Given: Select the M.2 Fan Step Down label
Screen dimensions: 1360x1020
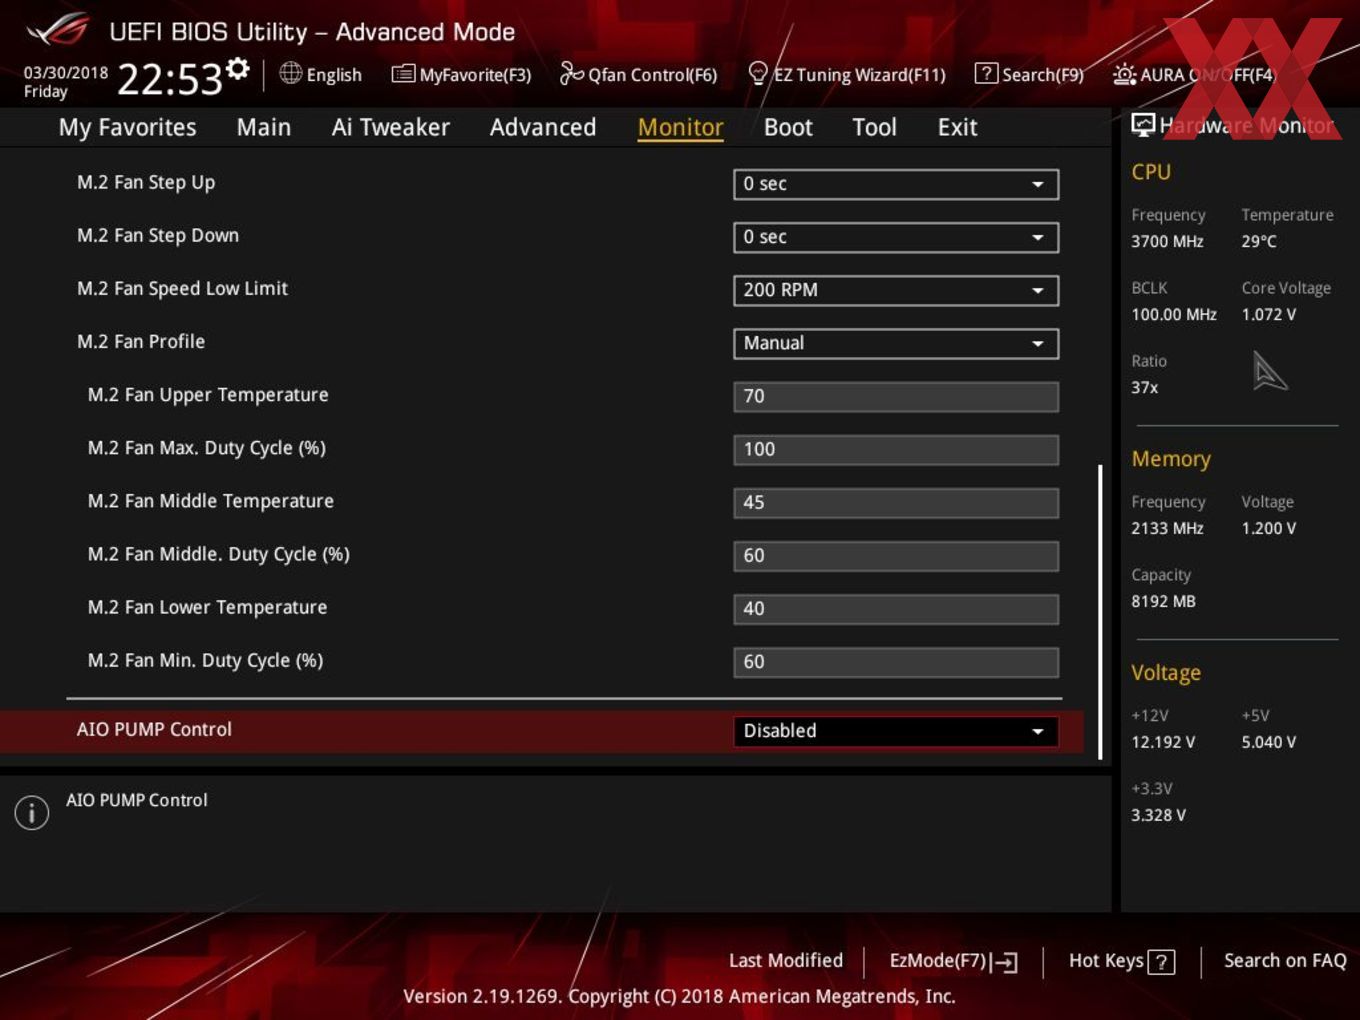Looking at the screenshot, I should [158, 235].
